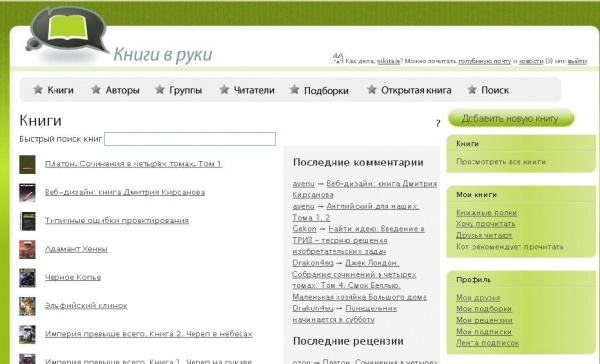Open the Черное Копье cover thumbnail
Viewport: 600px width, 364px height.
click(27, 278)
